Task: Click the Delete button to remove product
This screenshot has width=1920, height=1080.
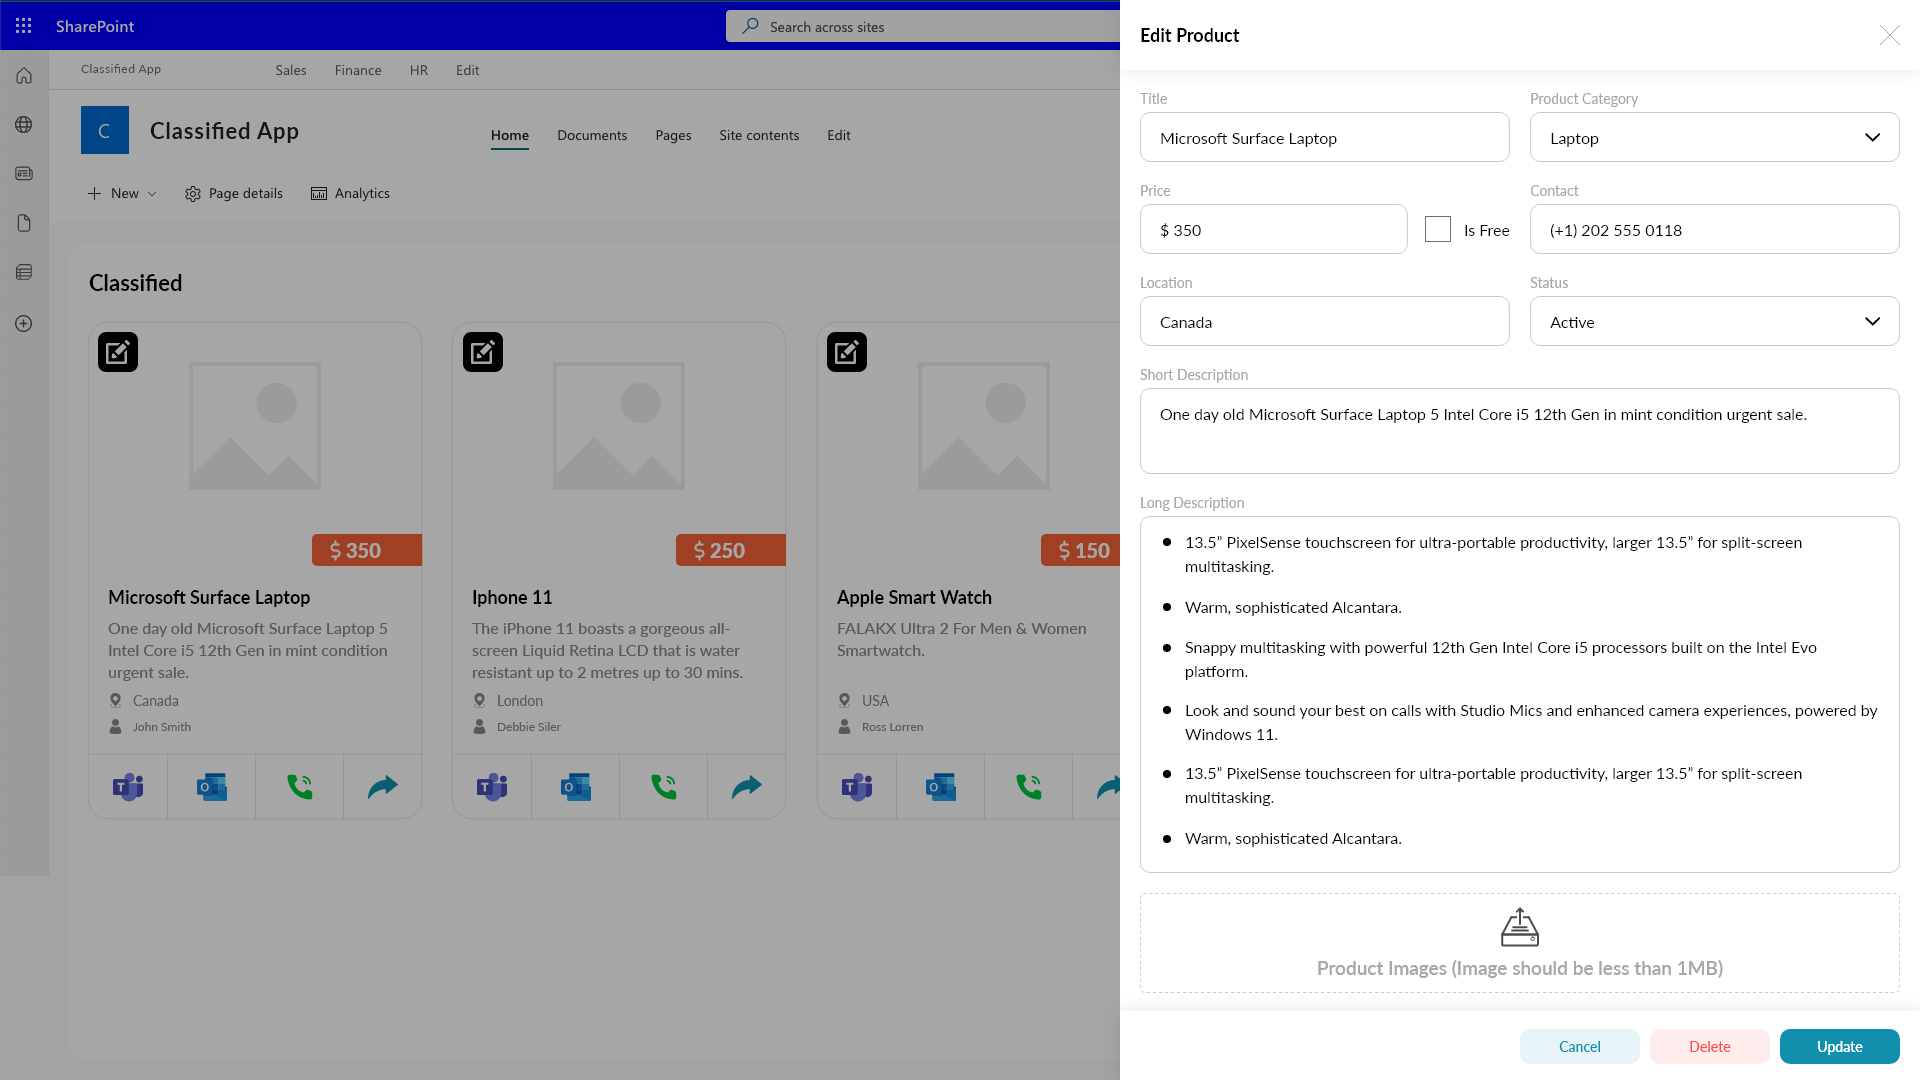Action: (x=1709, y=1046)
